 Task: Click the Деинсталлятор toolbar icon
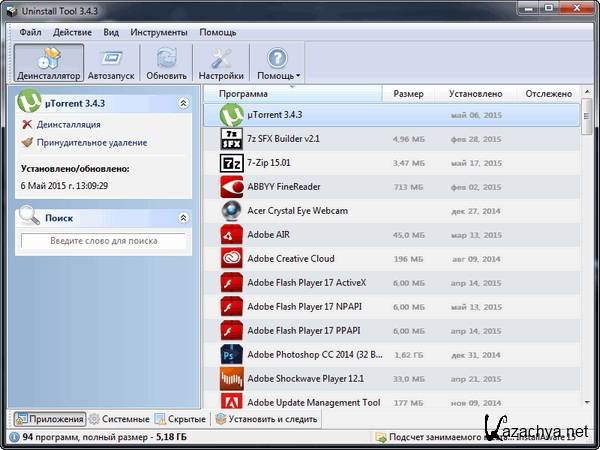pyautogui.click(x=48, y=59)
